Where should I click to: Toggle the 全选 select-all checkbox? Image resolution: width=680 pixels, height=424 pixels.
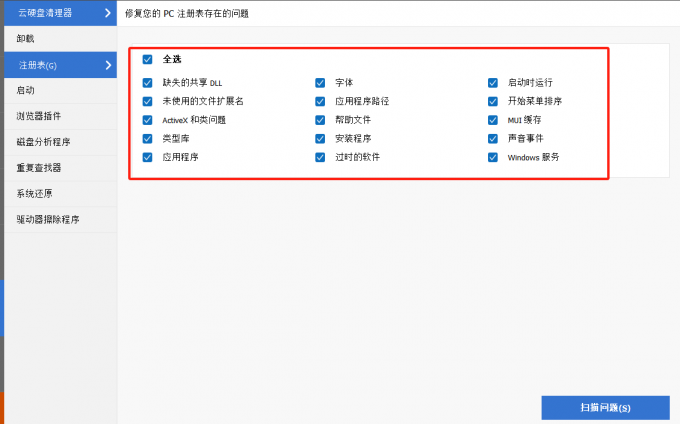pos(147,59)
